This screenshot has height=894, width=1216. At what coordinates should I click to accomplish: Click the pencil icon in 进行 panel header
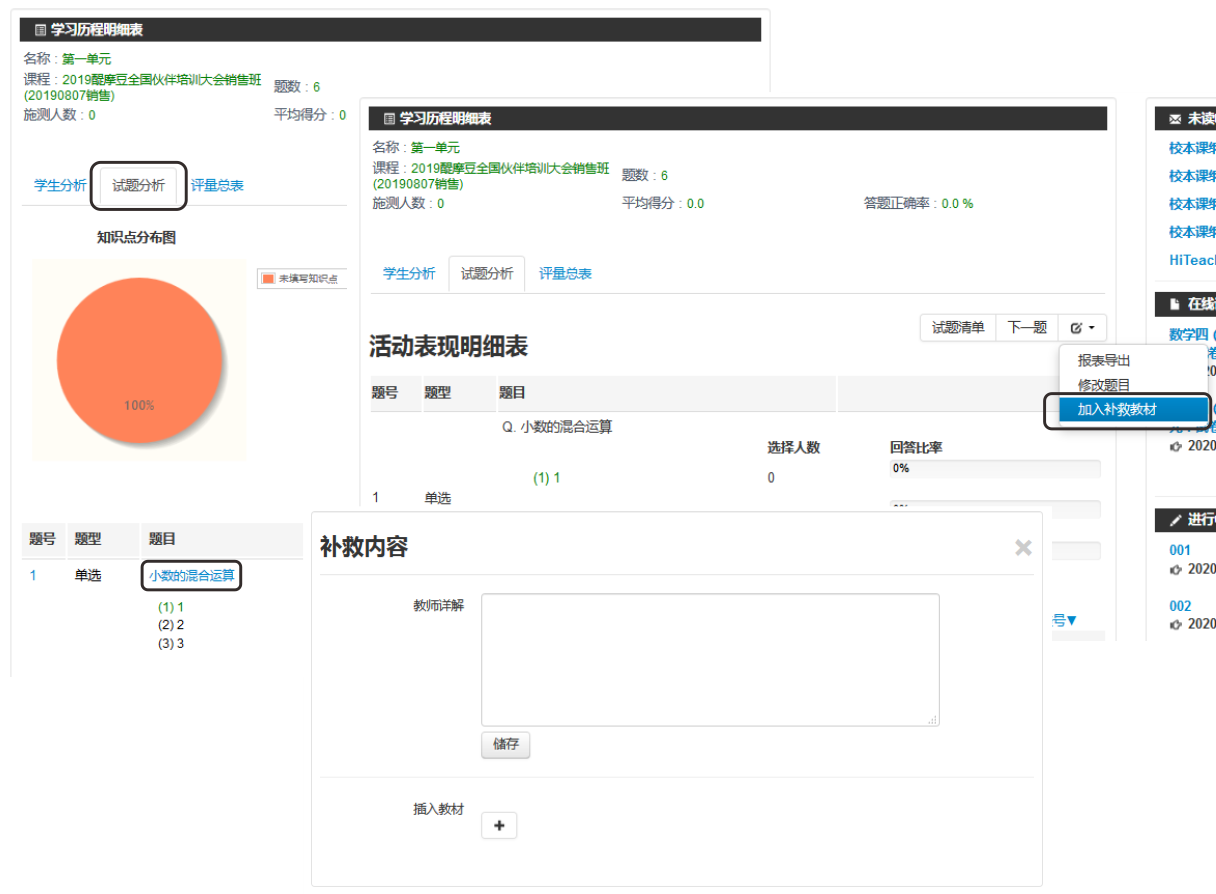click(1174, 519)
